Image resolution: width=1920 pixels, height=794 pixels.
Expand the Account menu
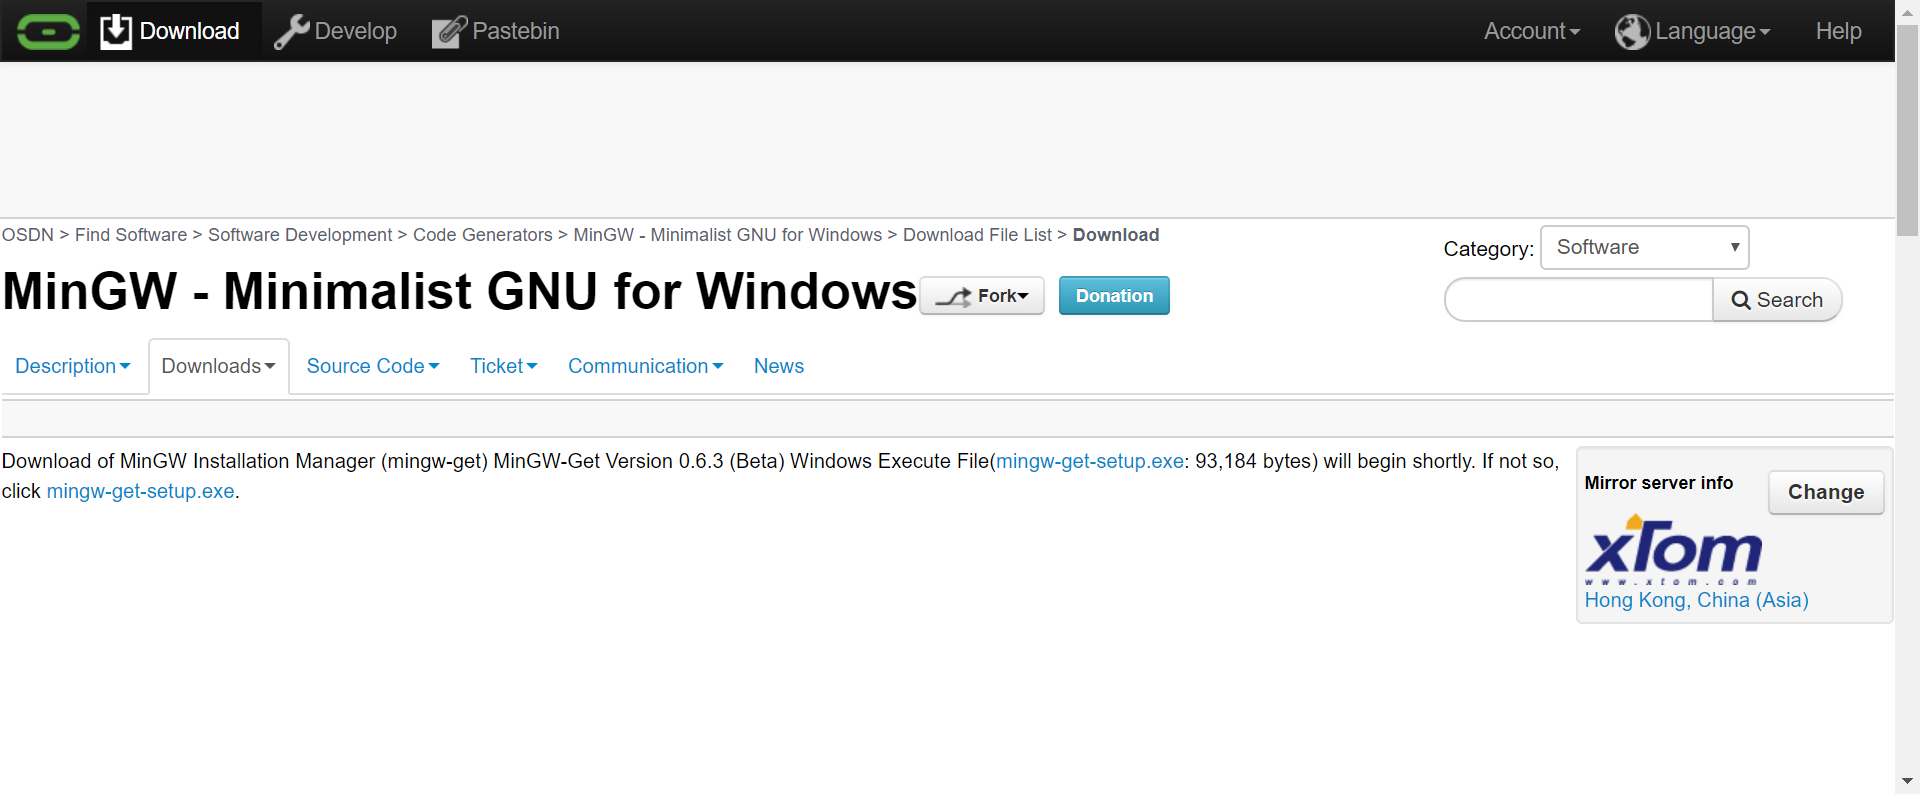point(1531,31)
